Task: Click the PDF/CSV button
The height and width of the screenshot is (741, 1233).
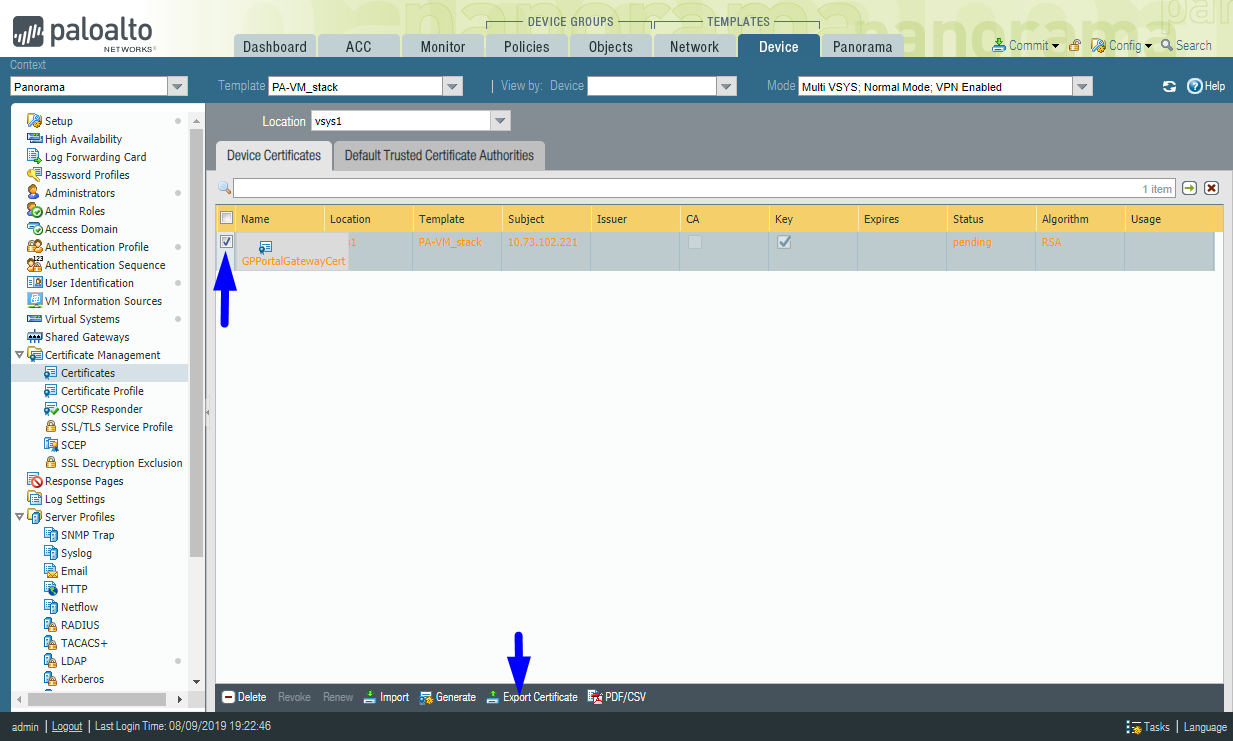Action: pos(617,697)
